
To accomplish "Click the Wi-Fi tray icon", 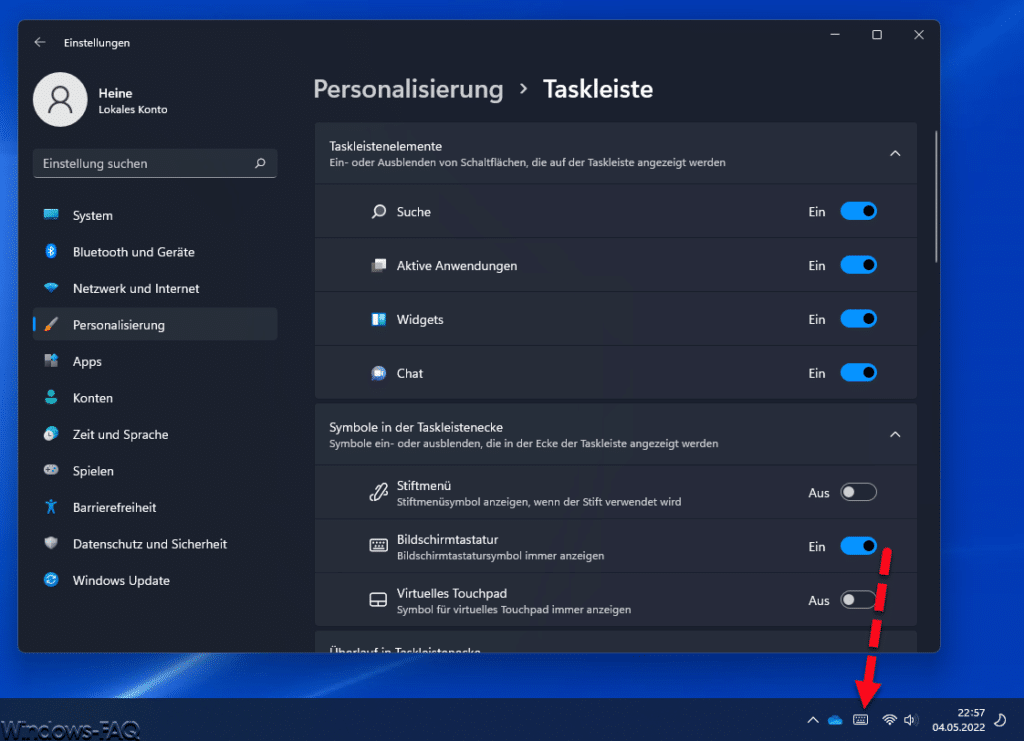I will (889, 720).
